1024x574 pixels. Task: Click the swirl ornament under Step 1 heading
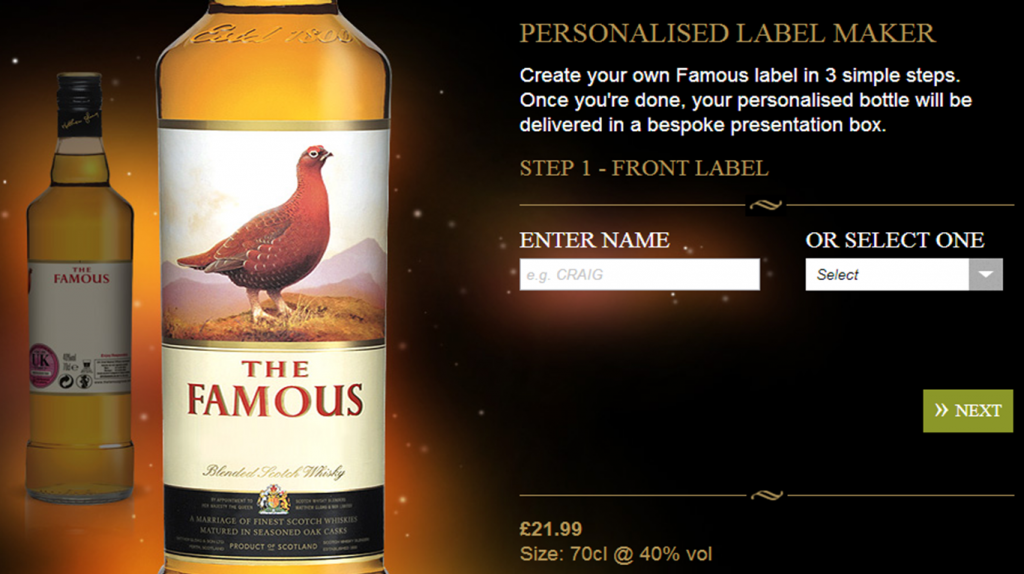(766, 205)
